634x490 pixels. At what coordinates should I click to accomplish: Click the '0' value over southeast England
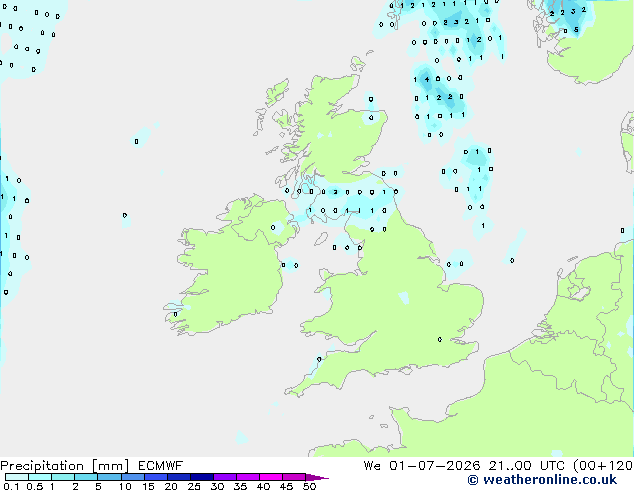[440, 340]
